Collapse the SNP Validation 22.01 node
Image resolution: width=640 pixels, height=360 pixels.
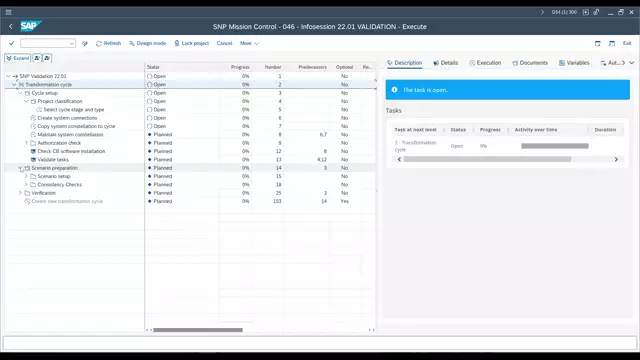tap(8, 76)
